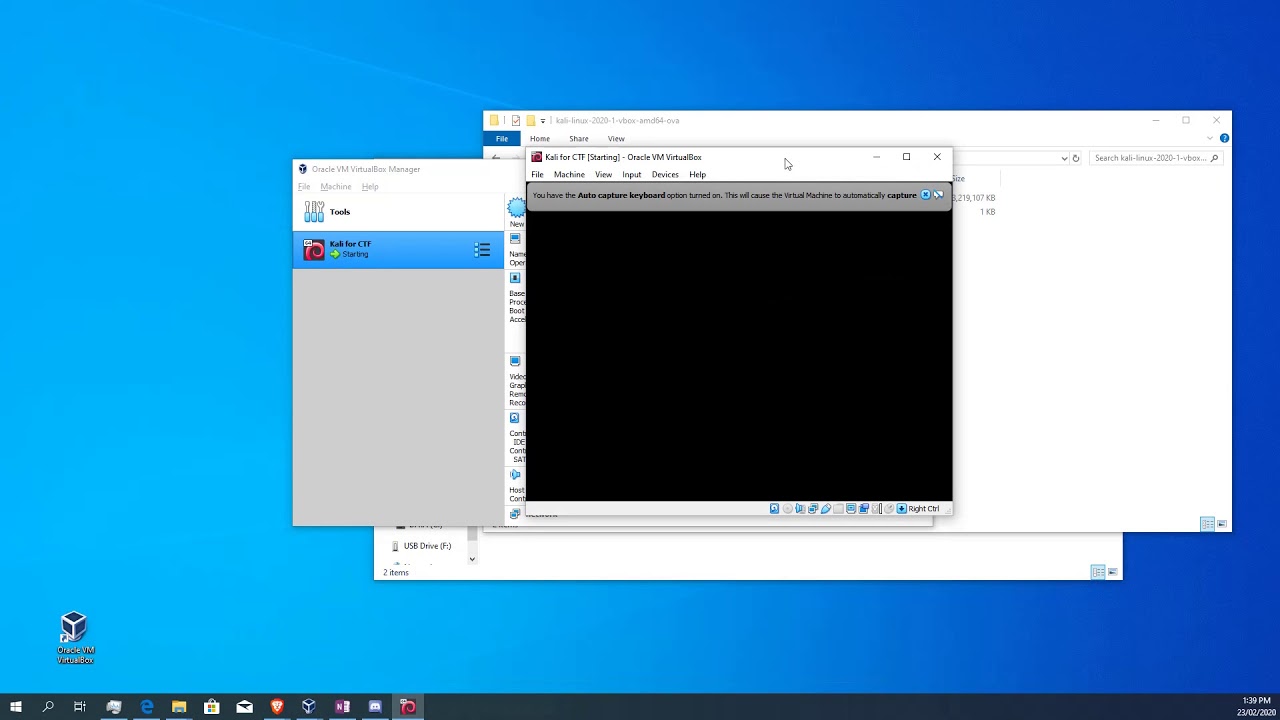1280x720 pixels.
Task: Expand the Kali for CTF machine tools menu
Action: [482, 249]
